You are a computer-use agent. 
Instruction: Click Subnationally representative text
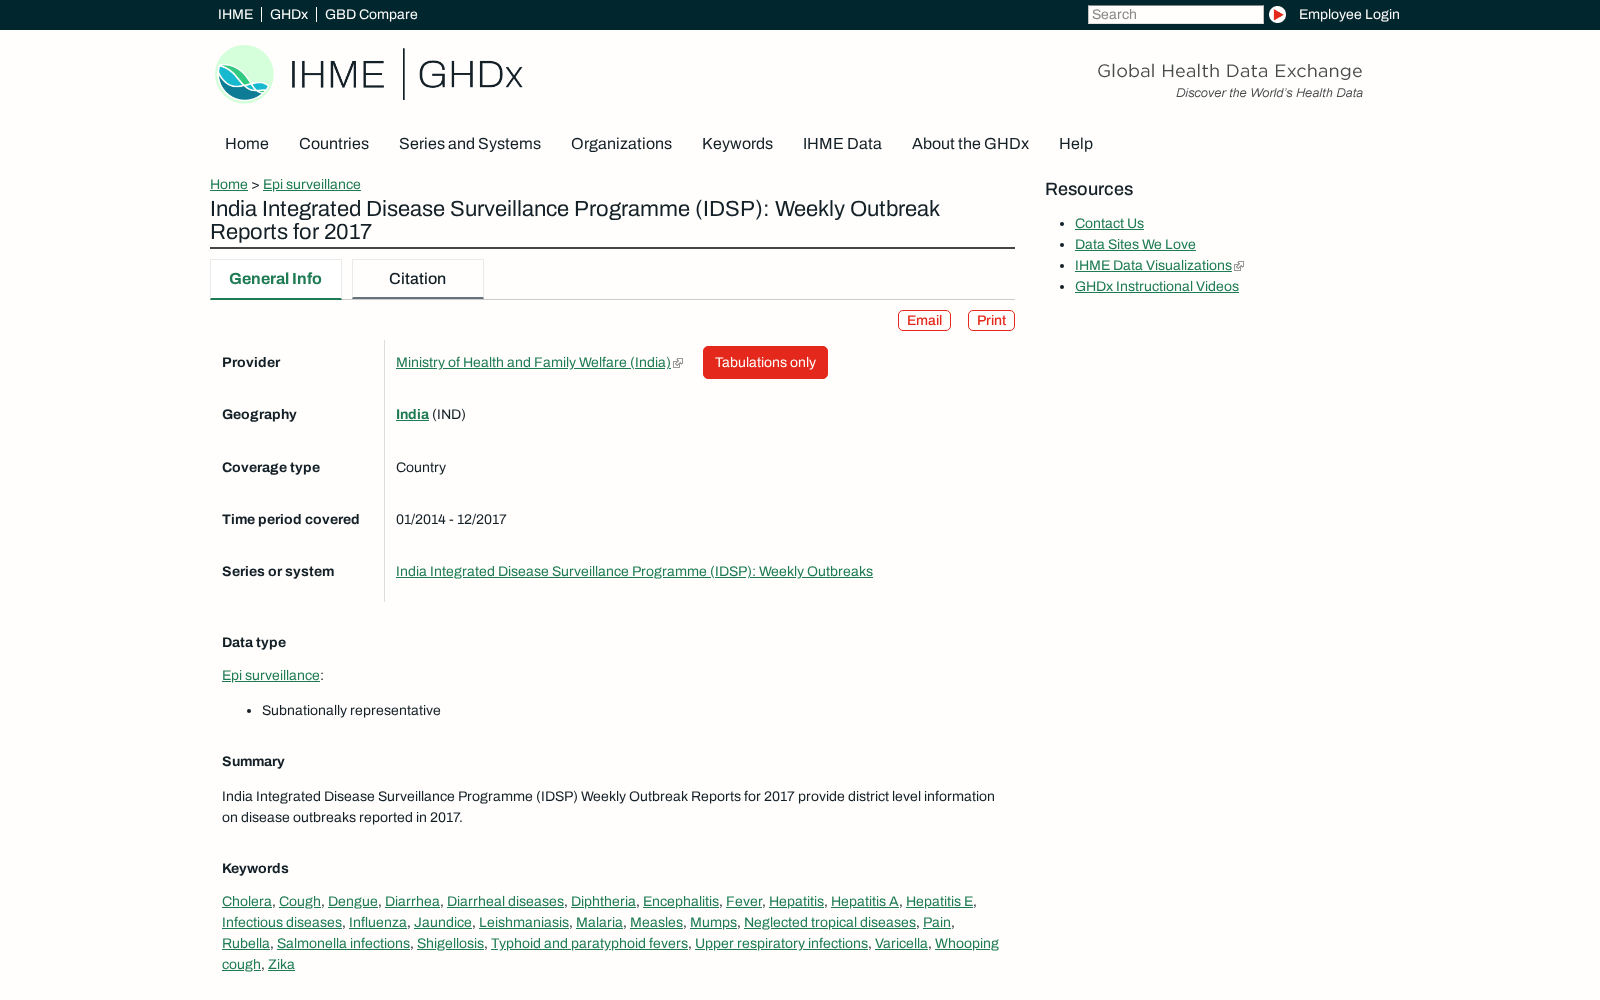[x=351, y=710]
